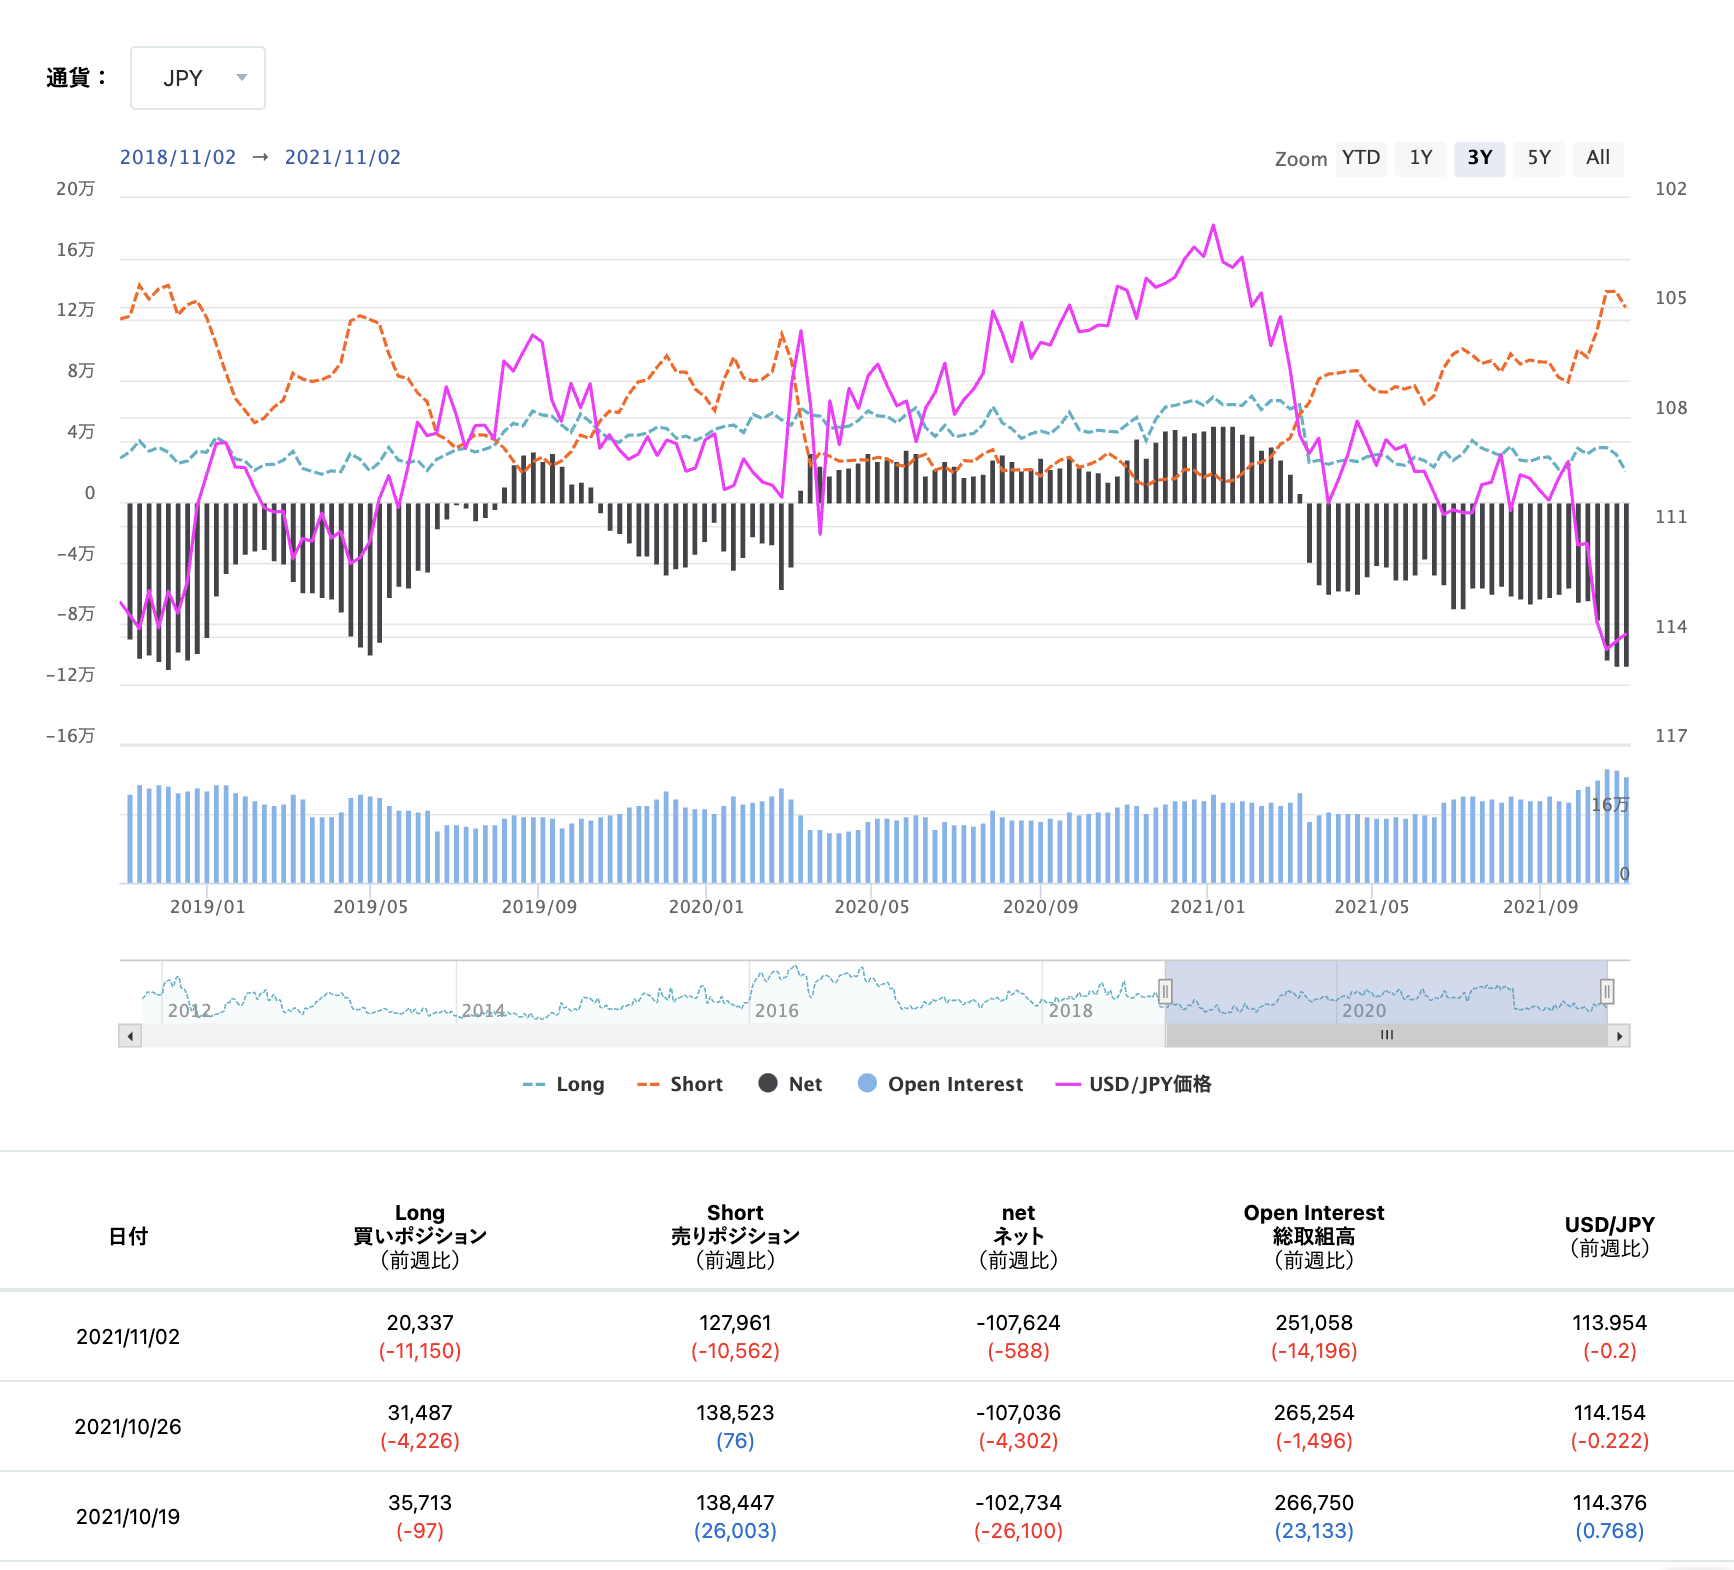Open the JPY currency dropdown
This screenshot has width=1734, height=1570.
click(x=198, y=78)
